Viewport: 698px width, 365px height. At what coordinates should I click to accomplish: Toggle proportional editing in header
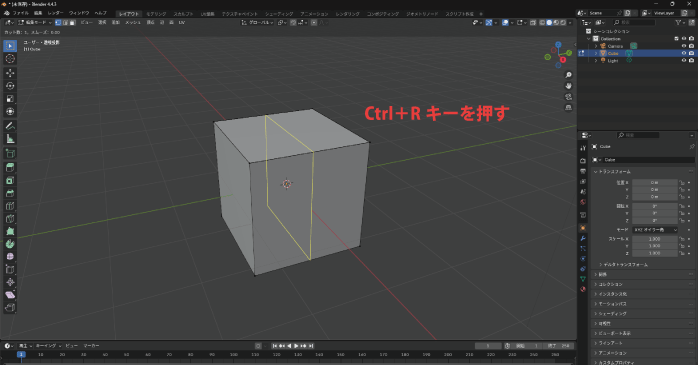[x=314, y=22]
